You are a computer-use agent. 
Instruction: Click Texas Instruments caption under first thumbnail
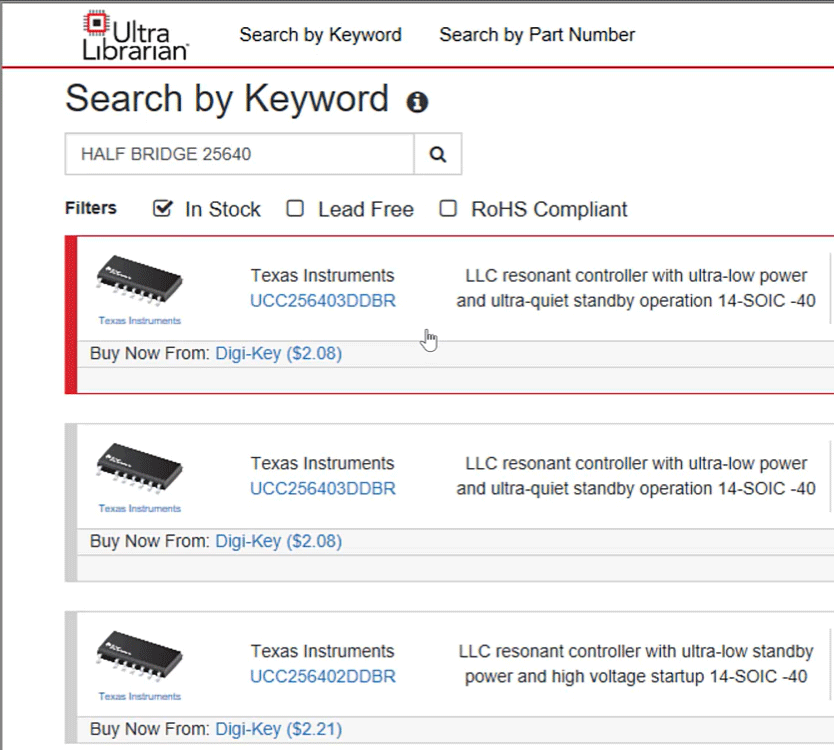[x=139, y=320]
